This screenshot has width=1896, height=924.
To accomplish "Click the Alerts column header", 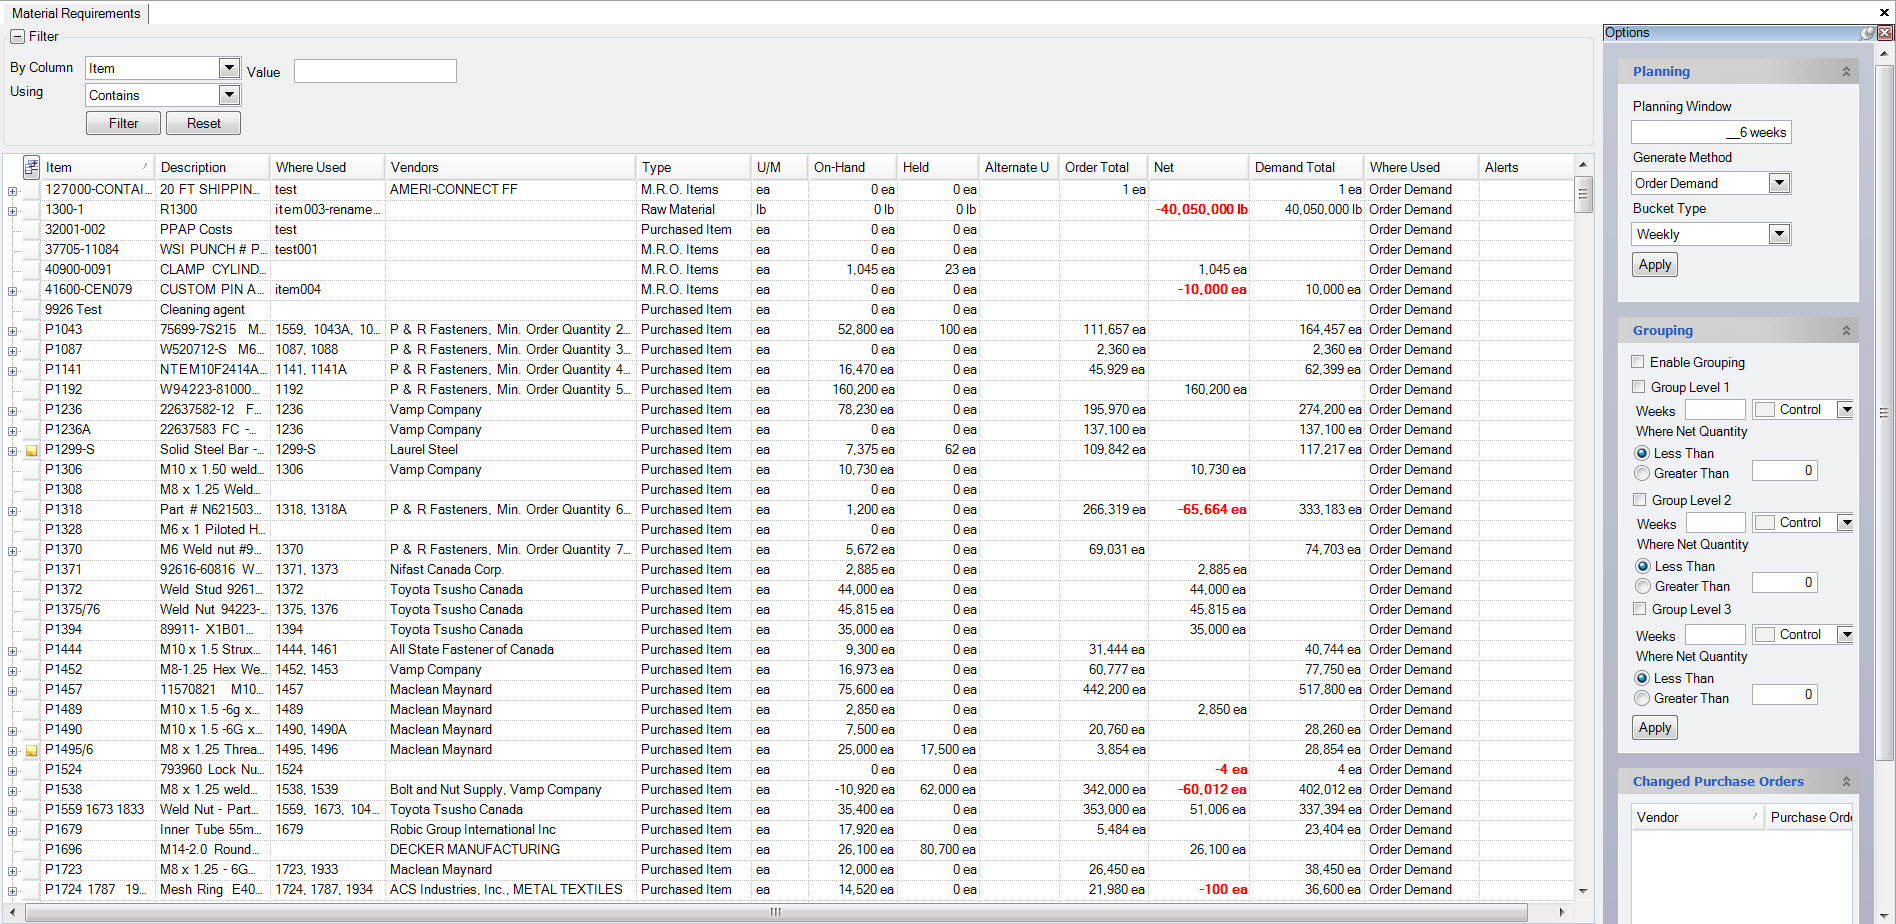I will (1526, 167).
